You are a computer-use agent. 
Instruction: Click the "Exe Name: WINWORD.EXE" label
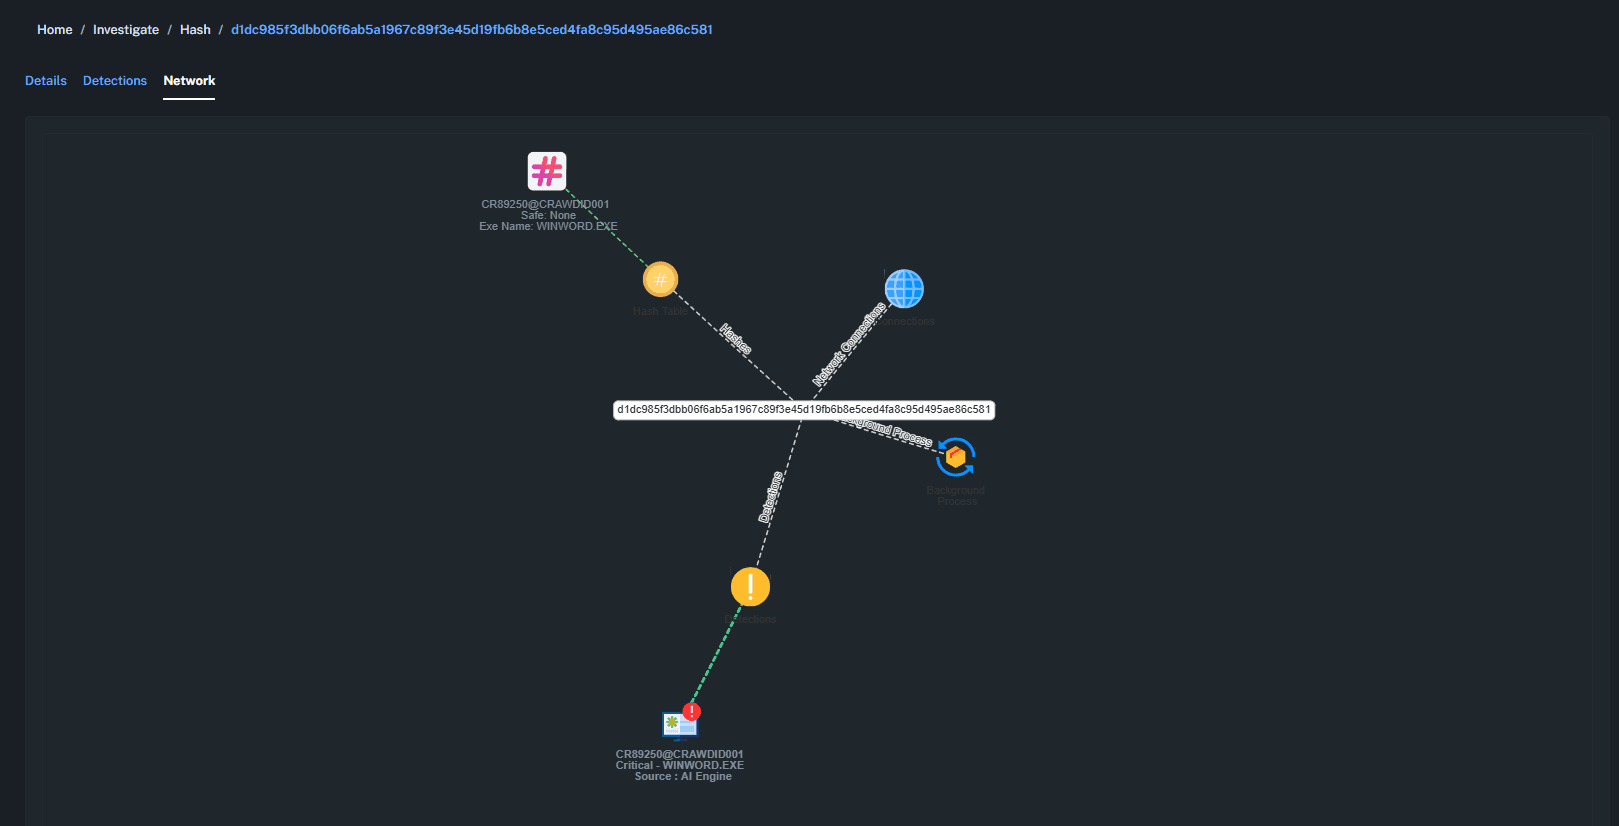548,227
